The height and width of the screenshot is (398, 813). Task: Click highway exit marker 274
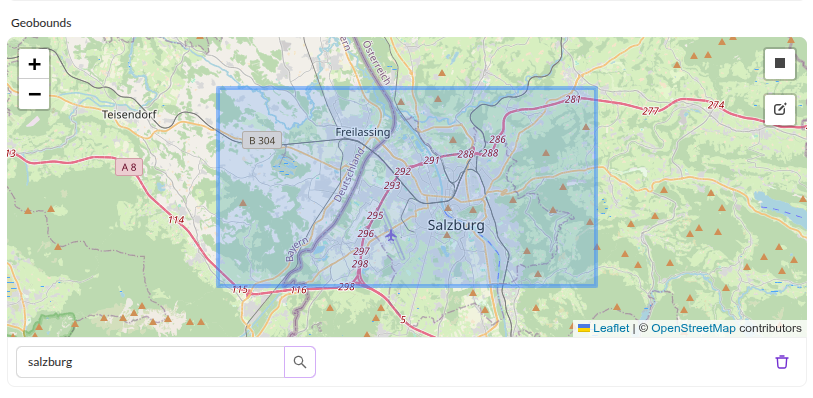pos(716,105)
